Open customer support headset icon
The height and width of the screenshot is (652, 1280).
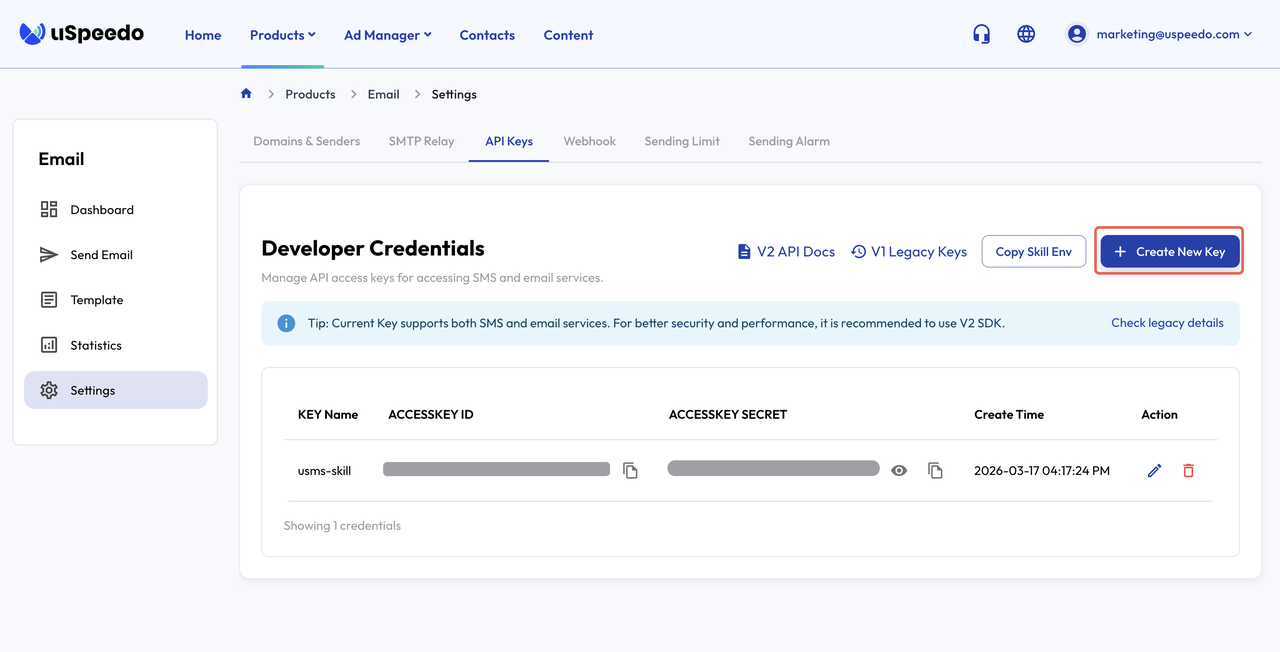coord(981,34)
